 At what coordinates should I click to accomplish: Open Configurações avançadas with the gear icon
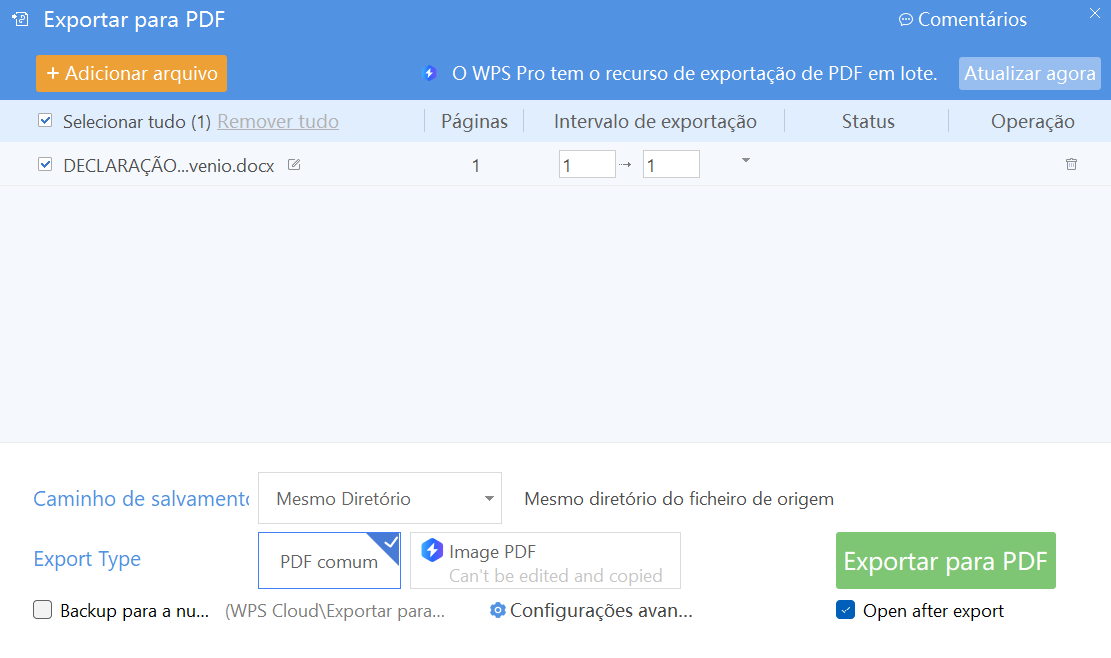point(497,610)
